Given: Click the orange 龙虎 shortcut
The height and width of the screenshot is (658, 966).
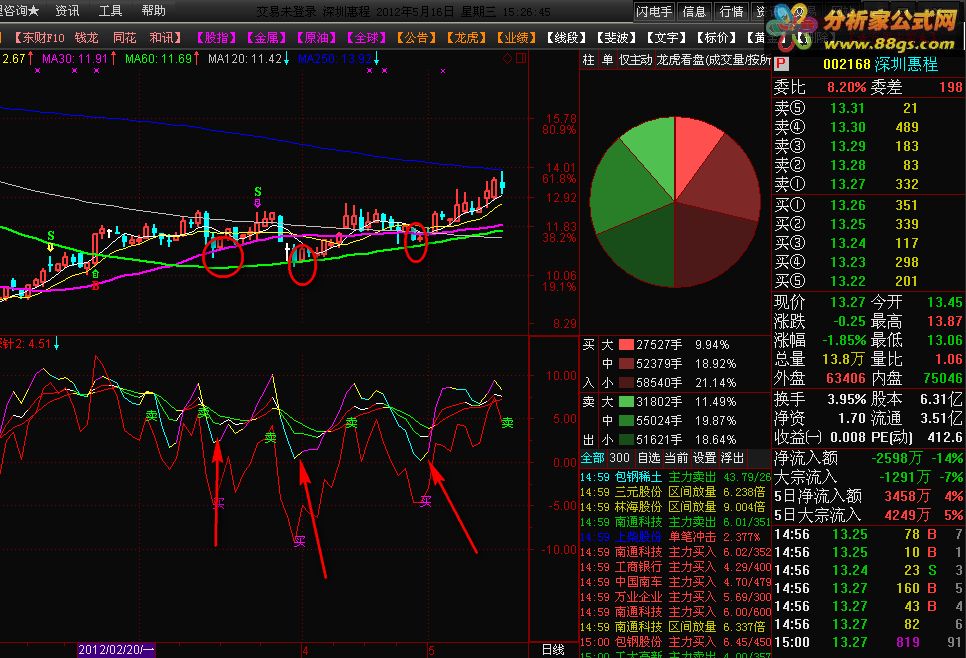Looking at the screenshot, I should click(x=466, y=38).
